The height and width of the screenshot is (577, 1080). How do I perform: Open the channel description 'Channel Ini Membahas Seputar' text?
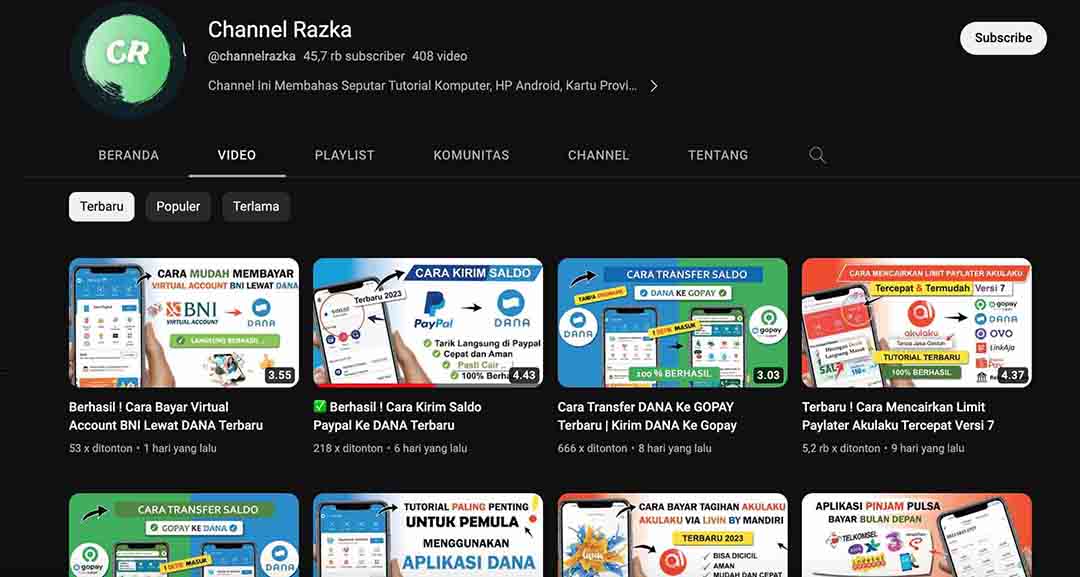(x=422, y=86)
